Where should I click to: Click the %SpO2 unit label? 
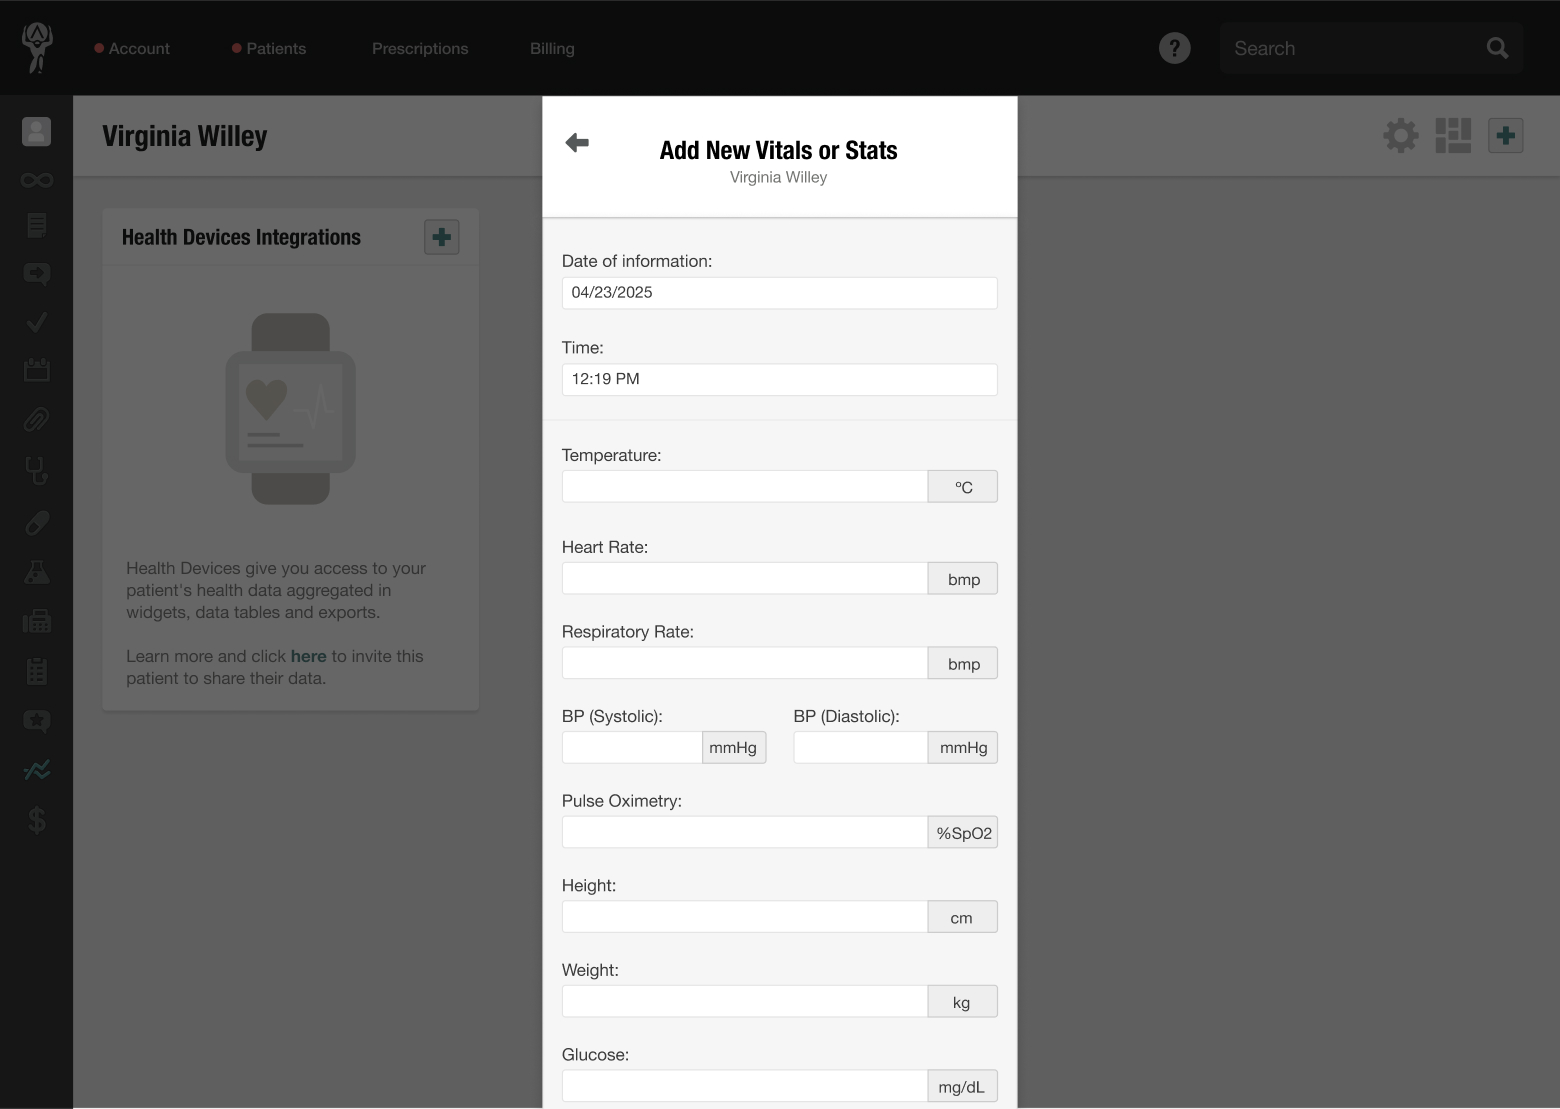963,832
